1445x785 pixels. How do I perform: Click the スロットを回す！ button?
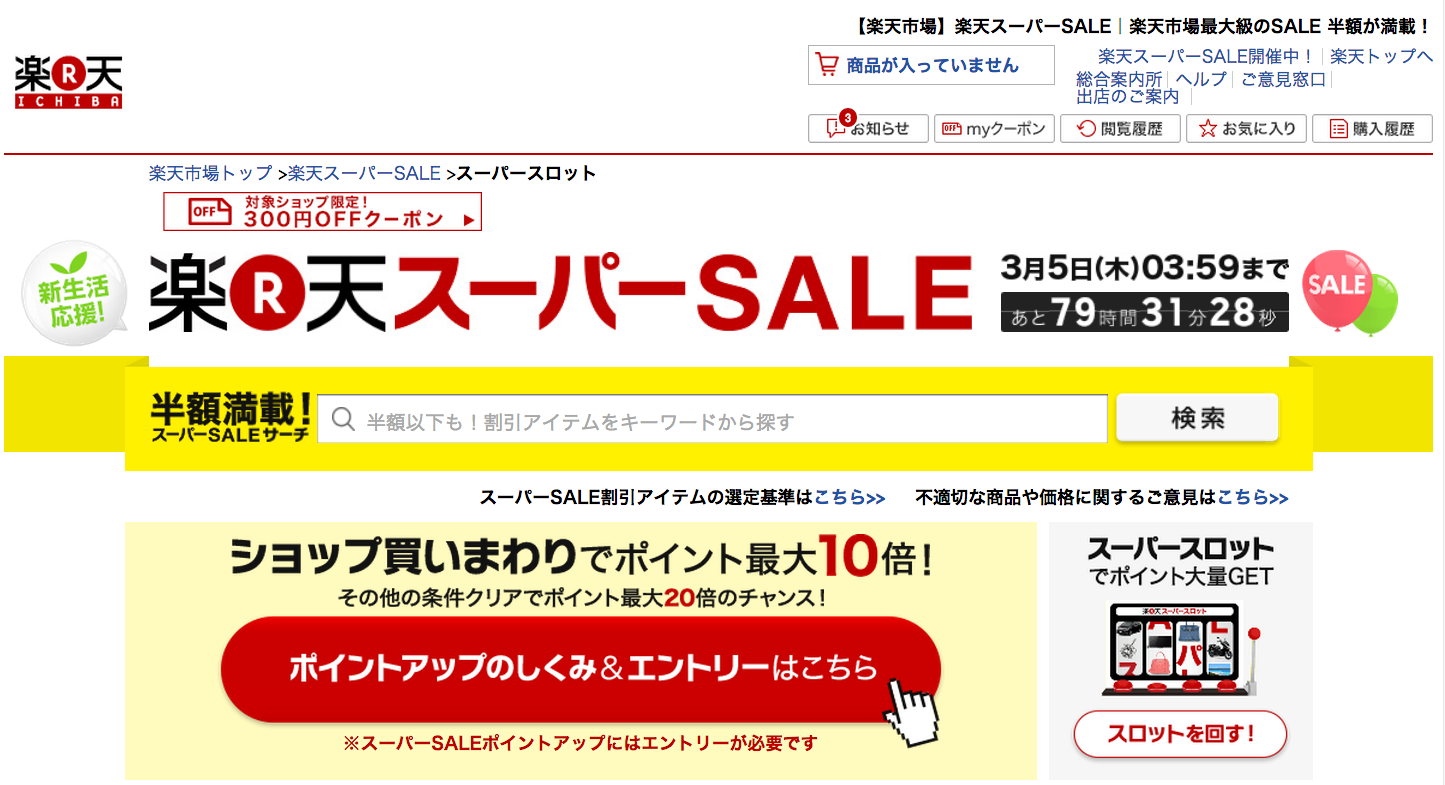(x=1180, y=735)
